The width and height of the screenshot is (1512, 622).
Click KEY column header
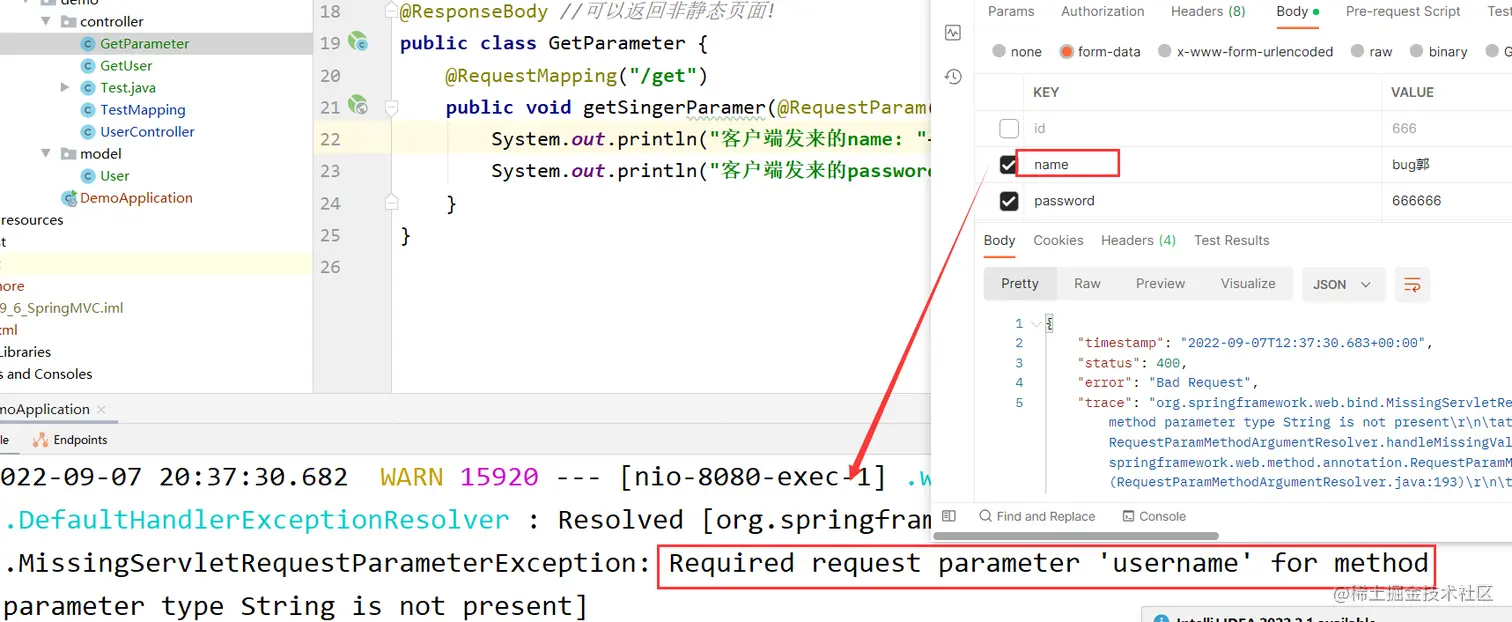[x=1046, y=92]
